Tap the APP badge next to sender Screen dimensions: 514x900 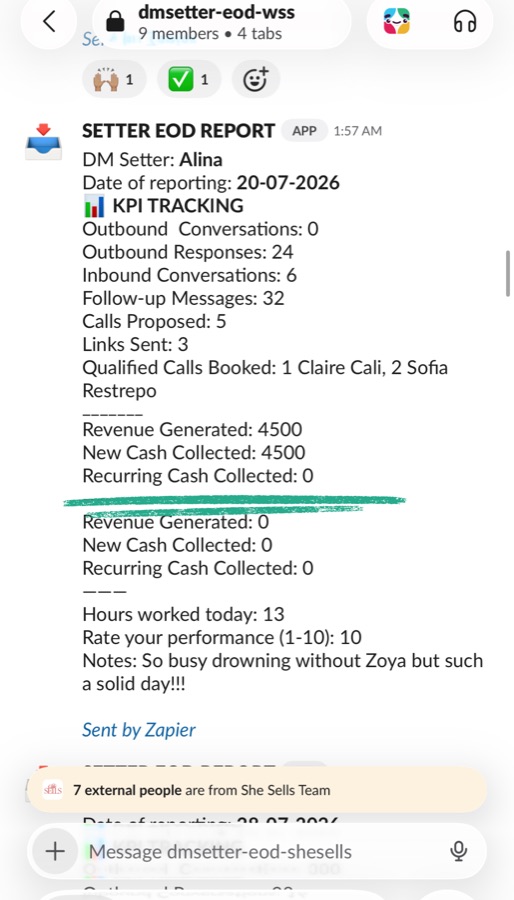305,131
